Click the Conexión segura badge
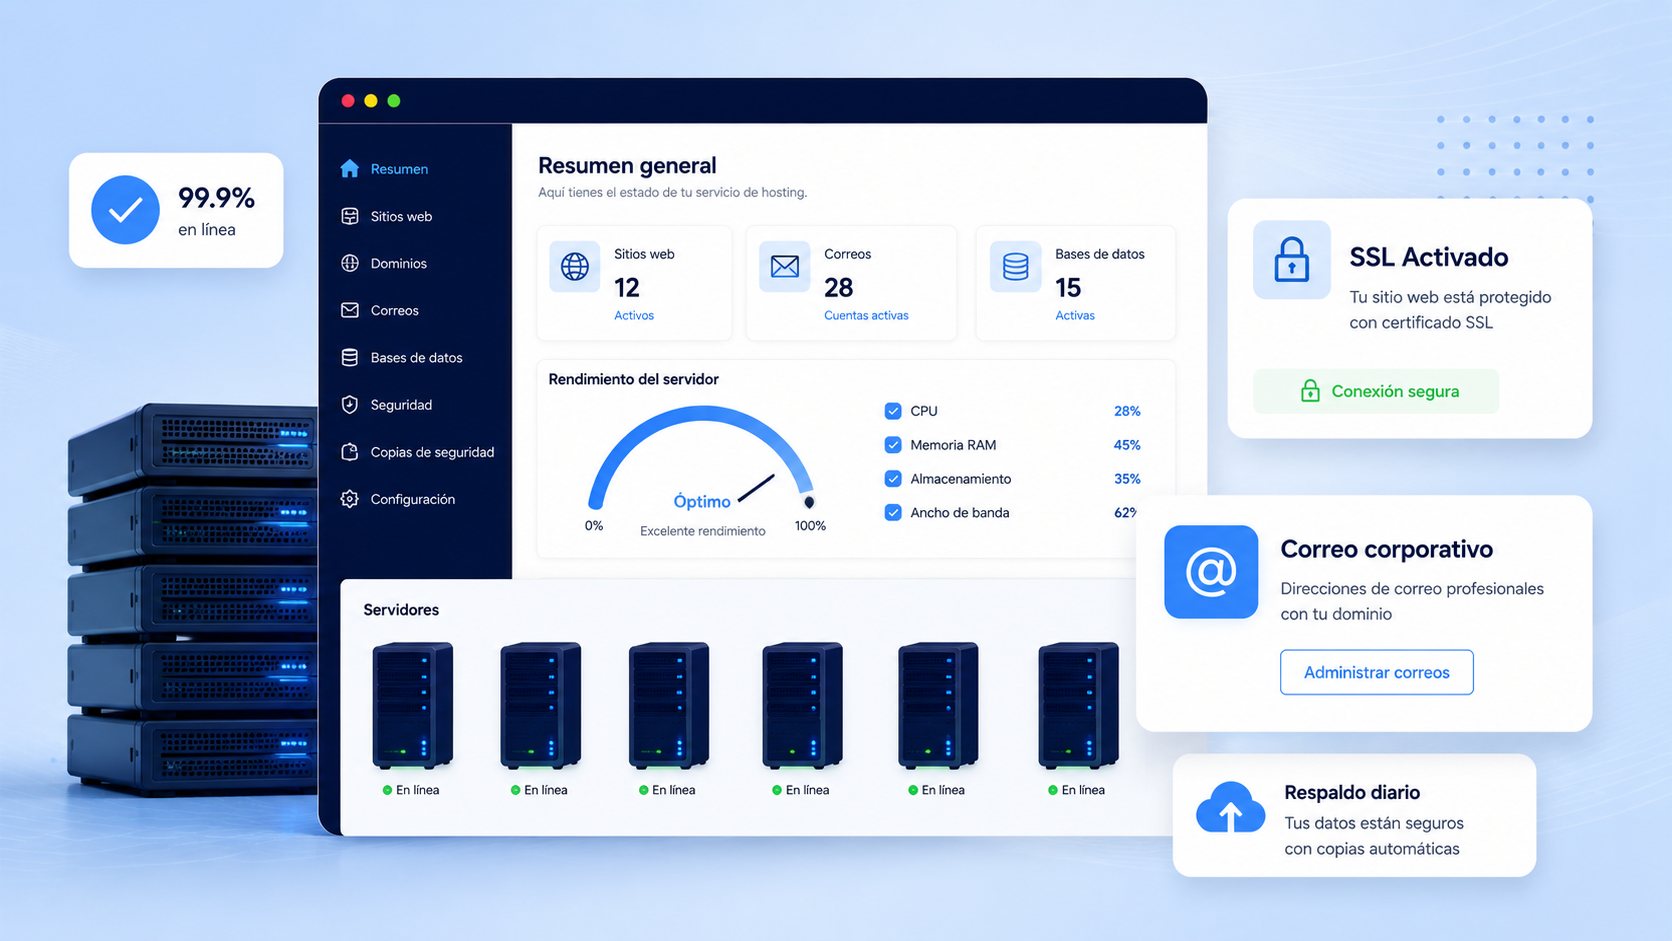This screenshot has height=941, width=1672. coord(1376,391)
